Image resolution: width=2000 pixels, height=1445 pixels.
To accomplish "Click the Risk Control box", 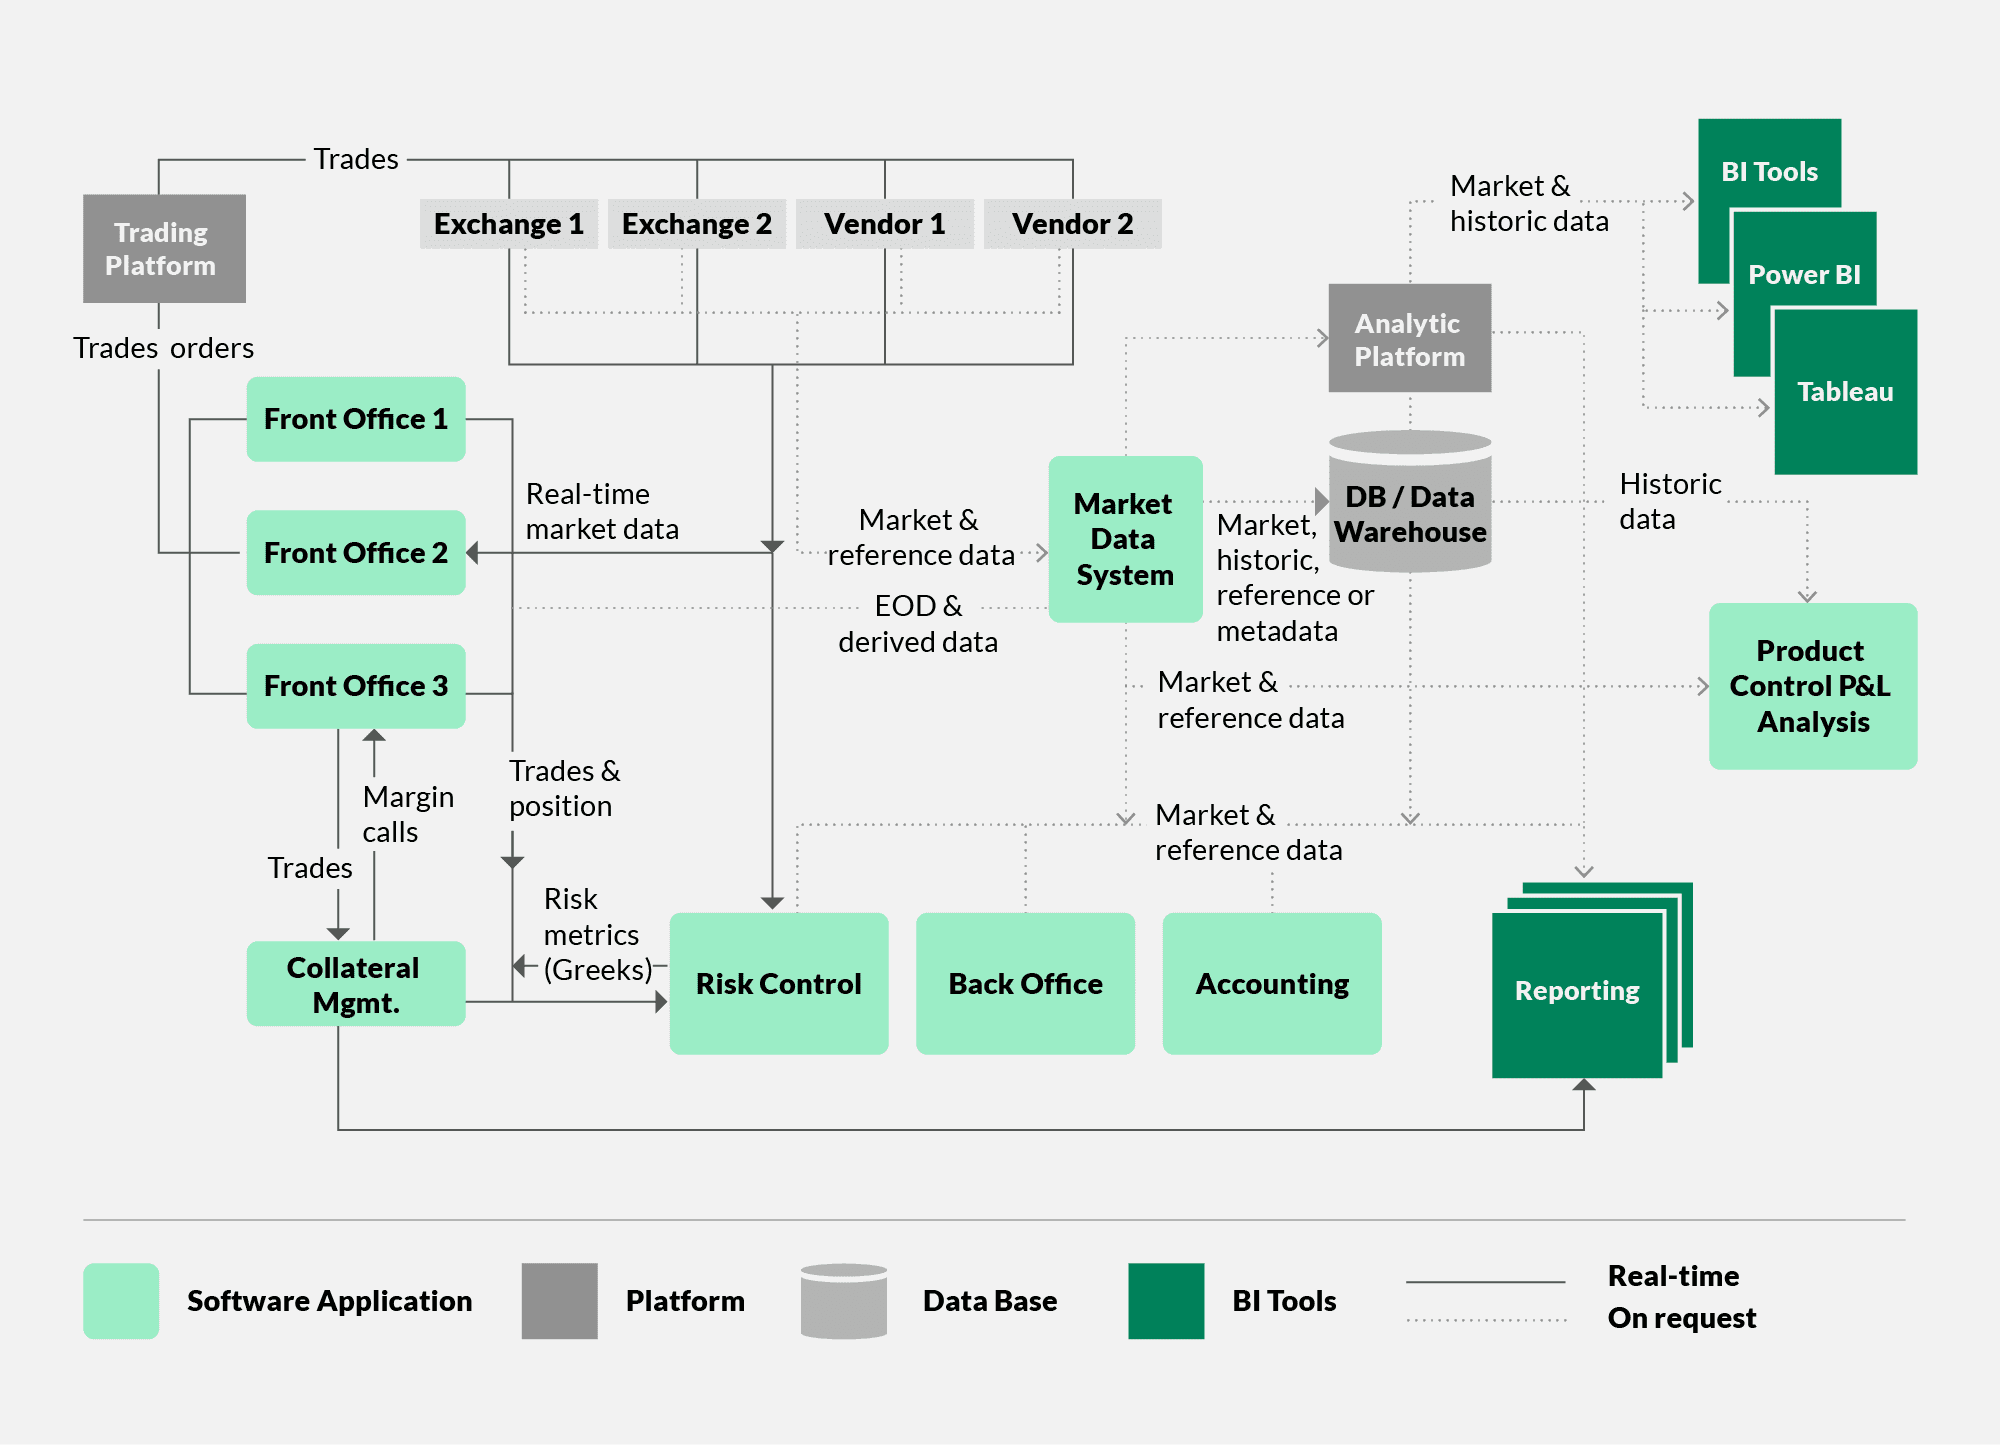I will click(x=778, y=983).
